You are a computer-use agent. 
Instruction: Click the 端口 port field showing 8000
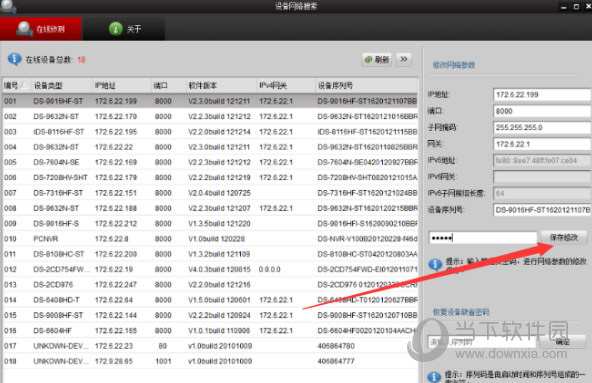(x=542, y=111)
